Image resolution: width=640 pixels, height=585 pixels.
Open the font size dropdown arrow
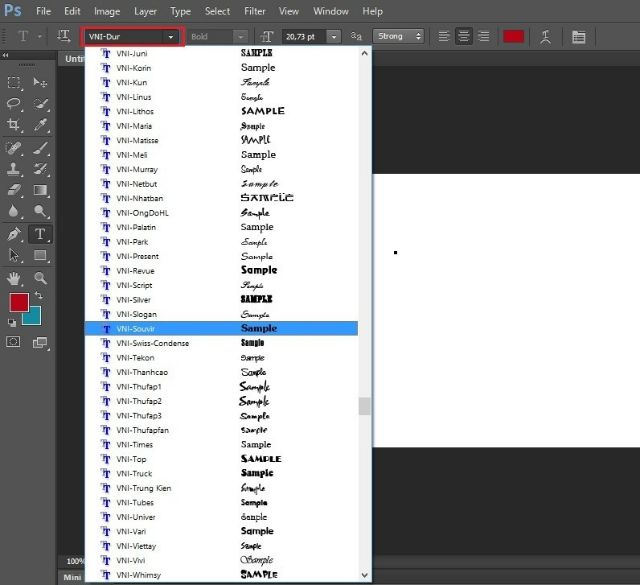pyautogui.click(x=334, y=37)
